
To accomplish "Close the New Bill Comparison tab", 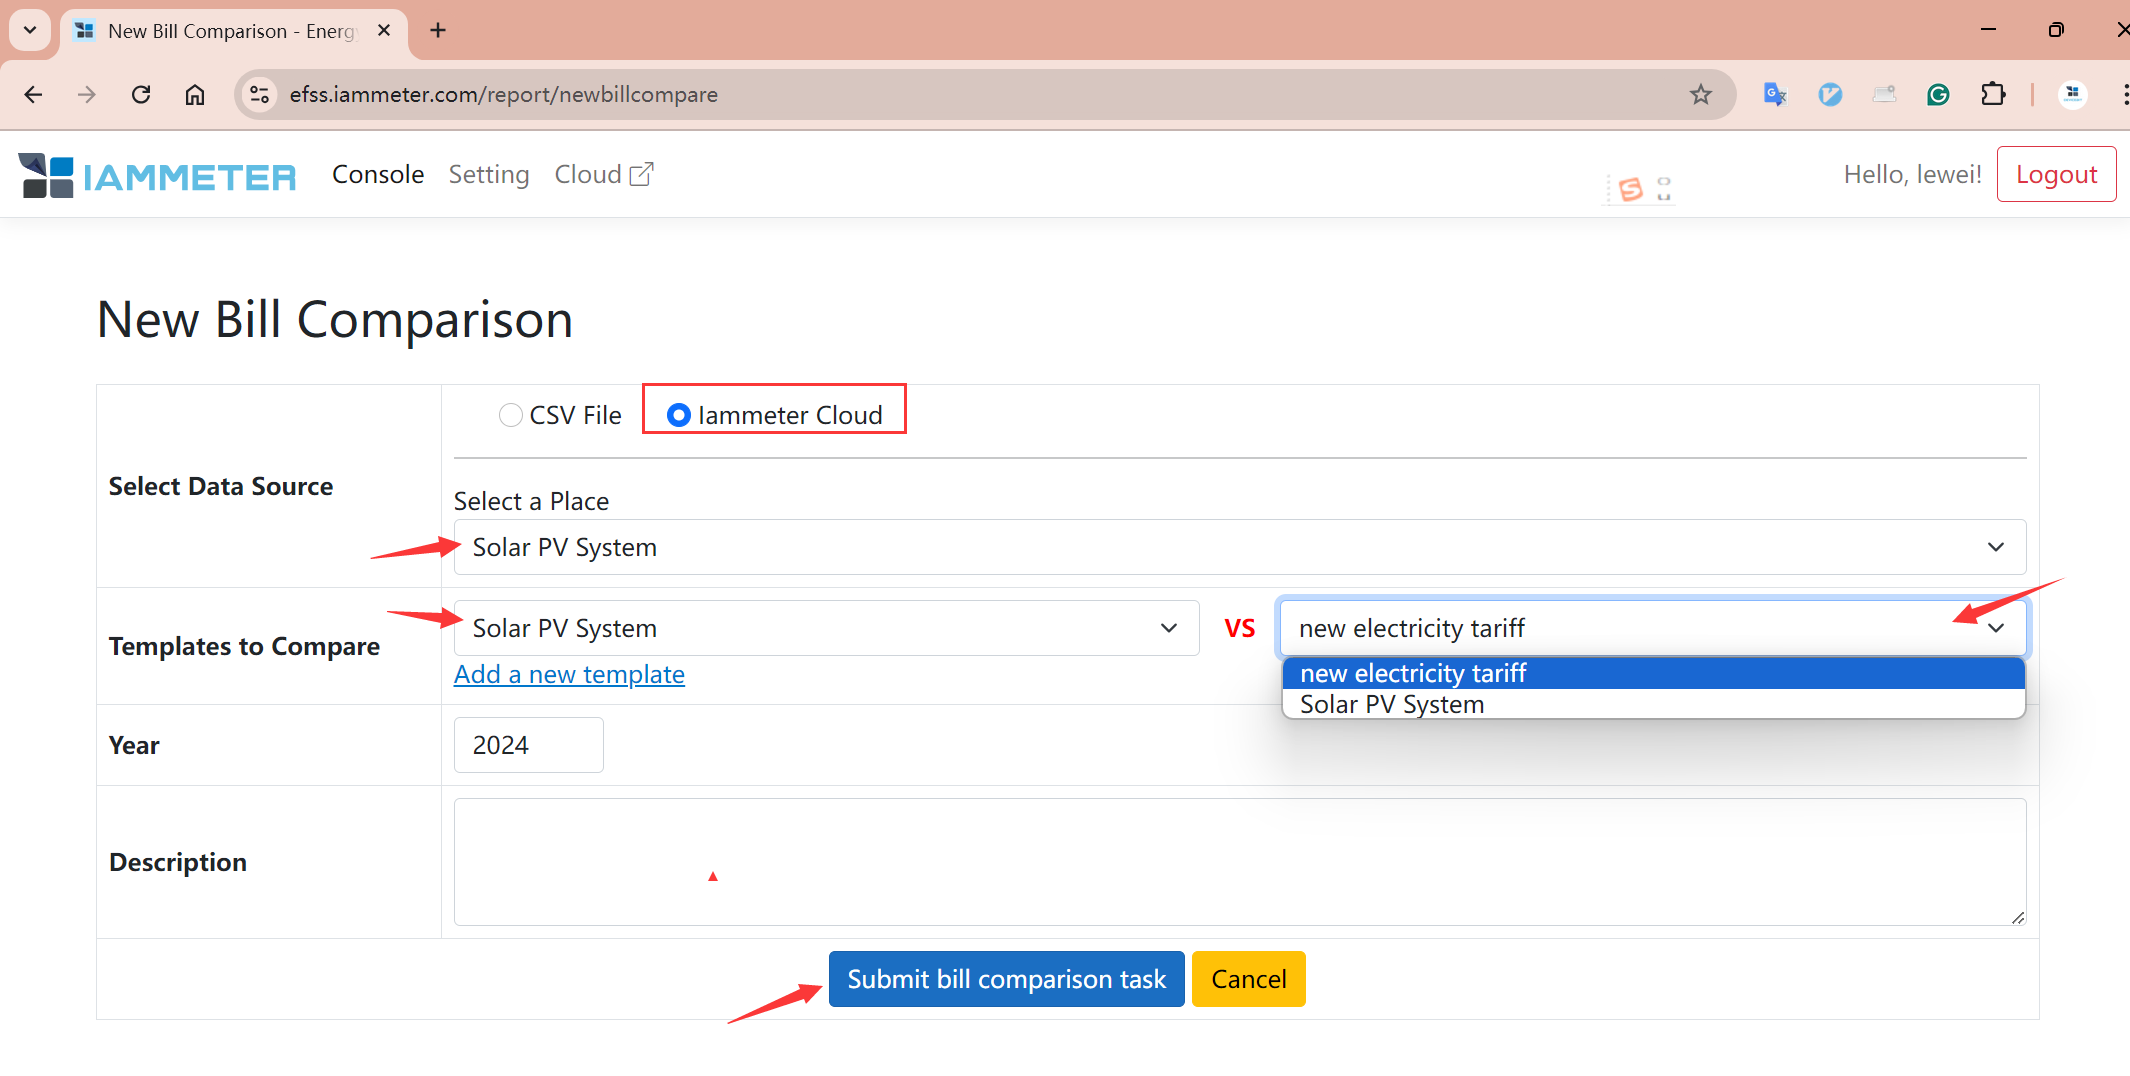I will click(x=384, y=30).
